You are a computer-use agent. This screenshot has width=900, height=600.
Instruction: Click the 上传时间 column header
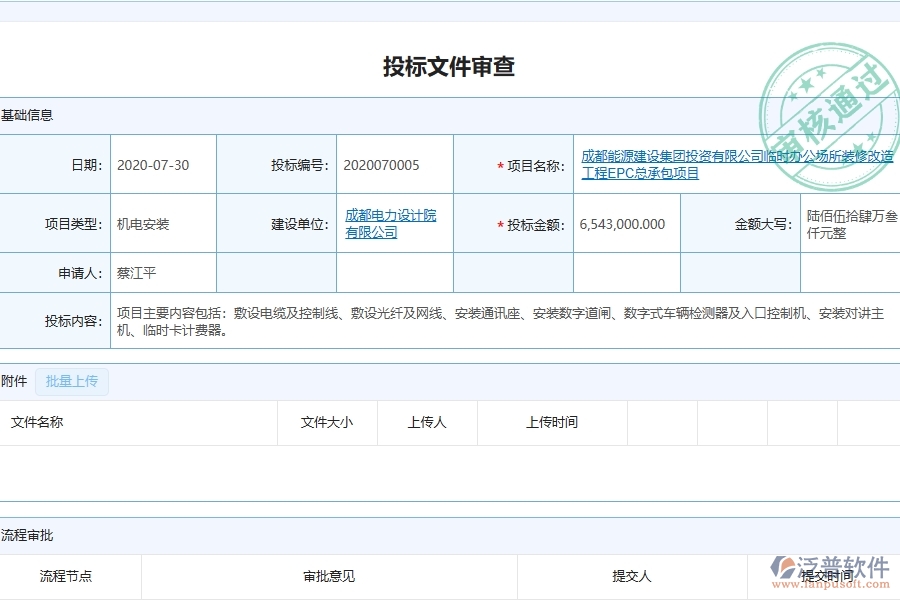[553, 422]
